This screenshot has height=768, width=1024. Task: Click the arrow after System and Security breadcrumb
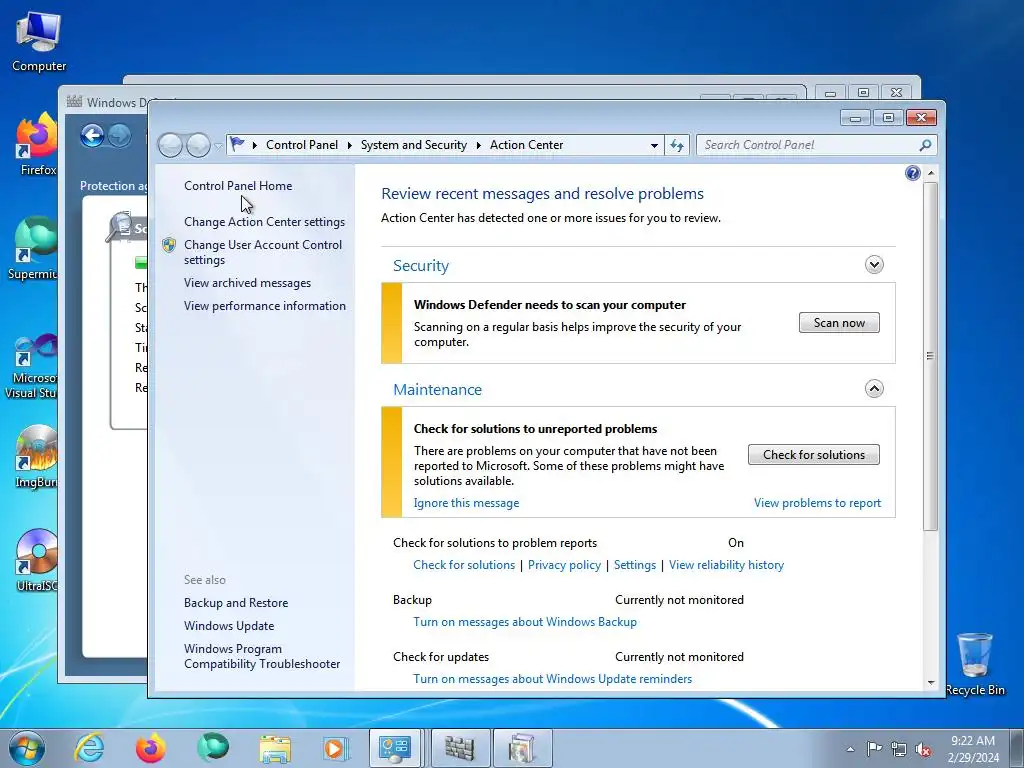(x=479, y=145)
